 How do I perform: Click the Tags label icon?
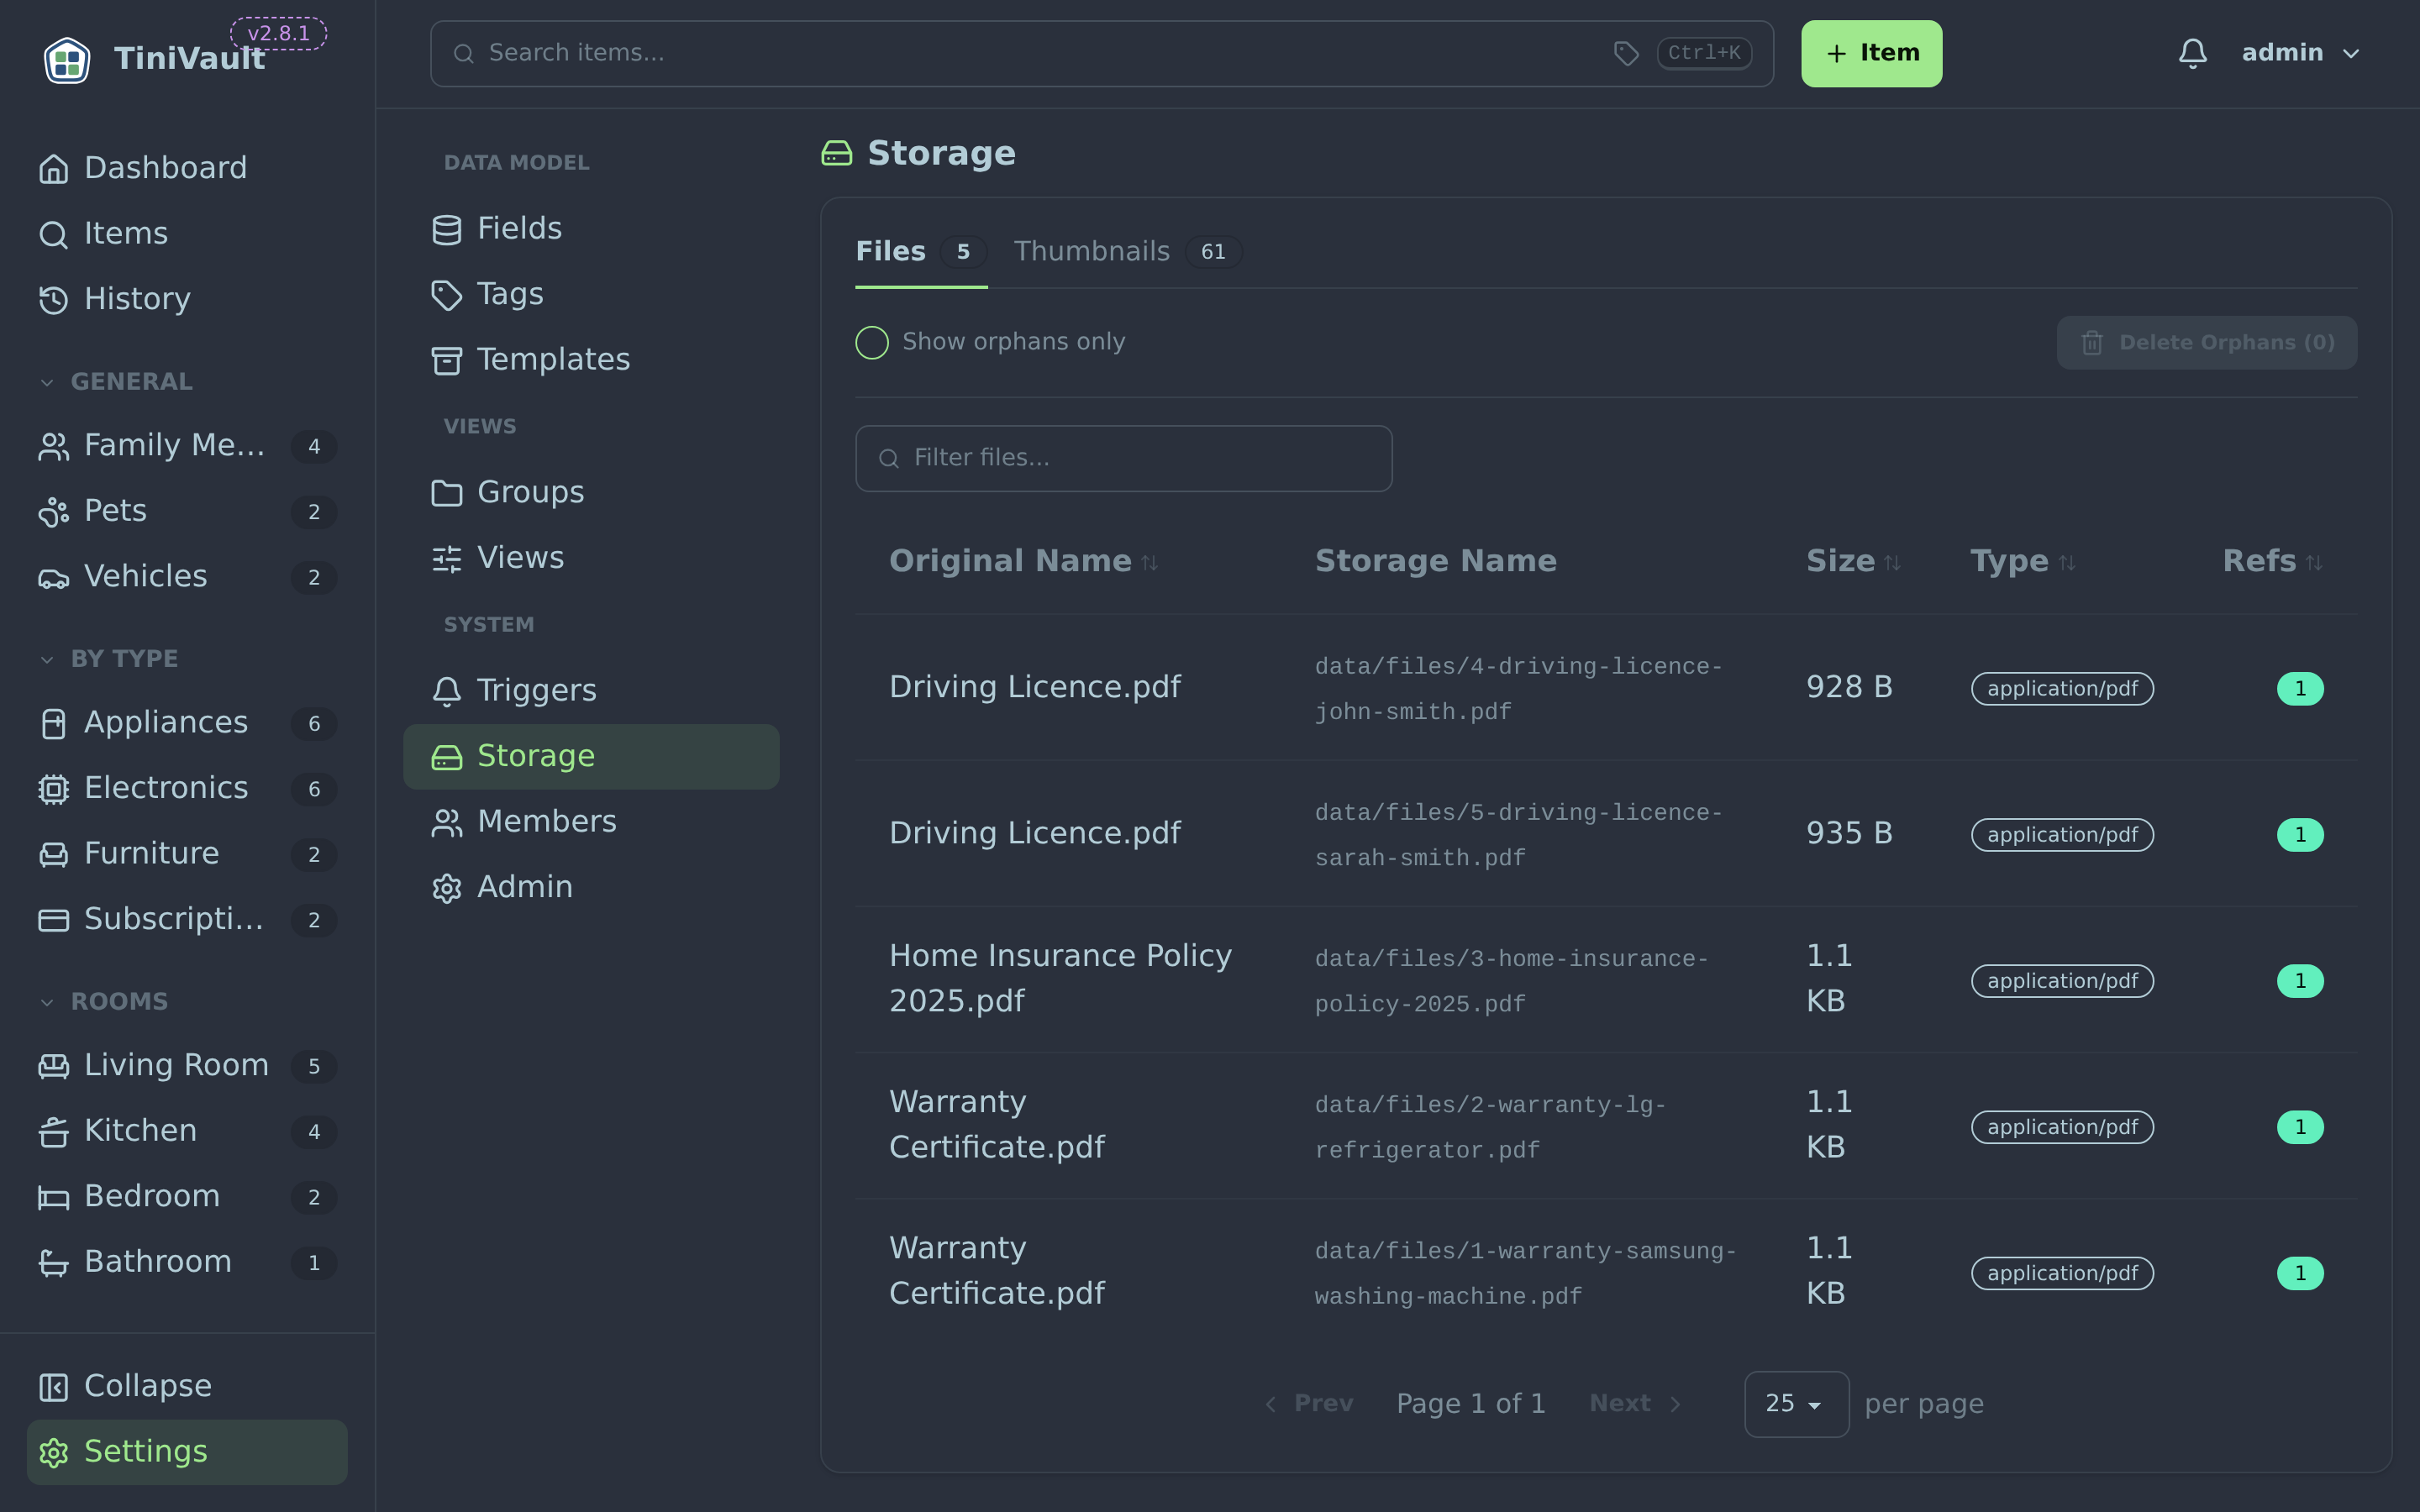click(x=446, y=295)
